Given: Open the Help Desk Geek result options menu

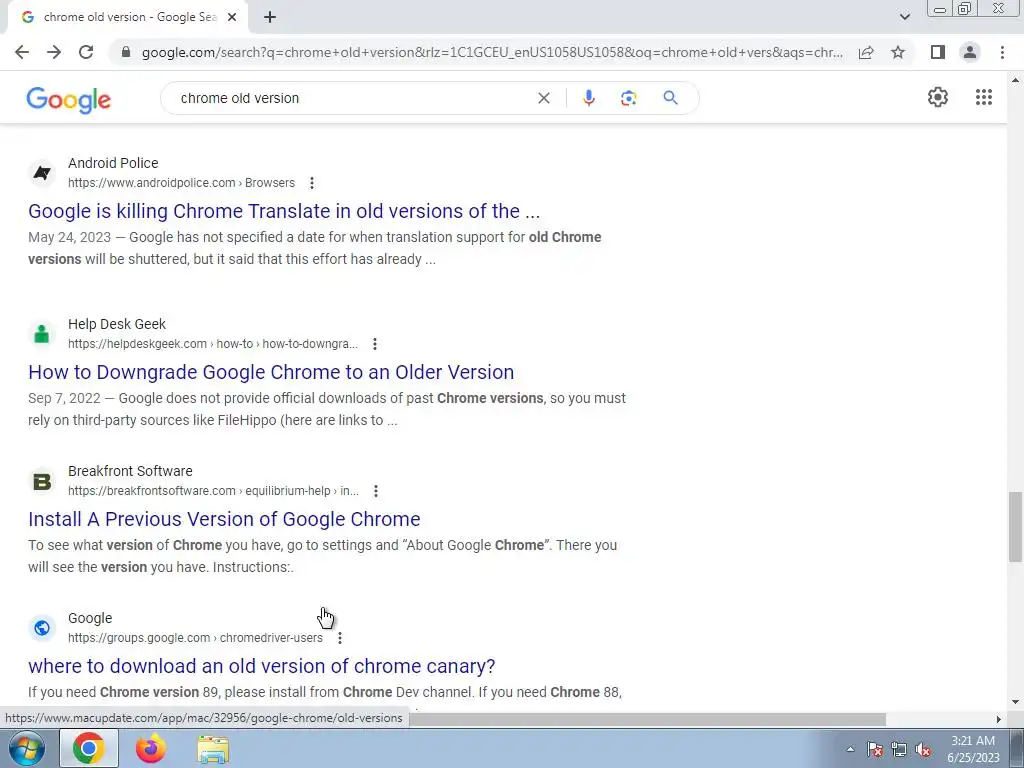Looking at the screenshot, I should coord(375,344).
